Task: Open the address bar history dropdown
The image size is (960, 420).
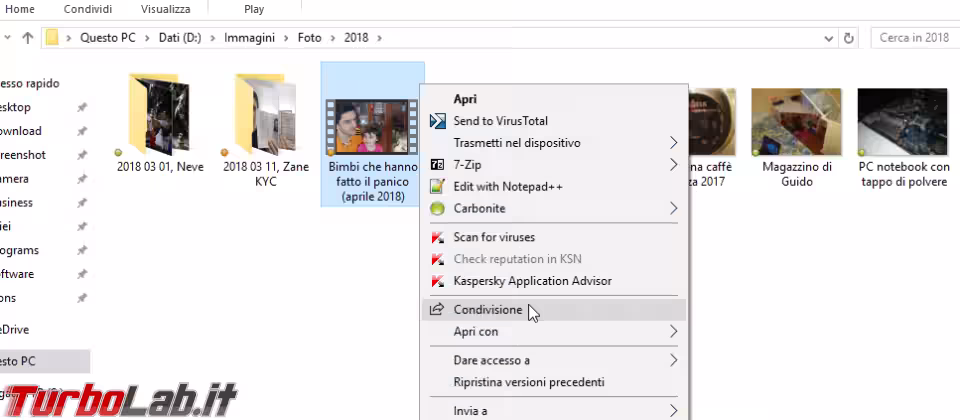Action: click(829, 38)
